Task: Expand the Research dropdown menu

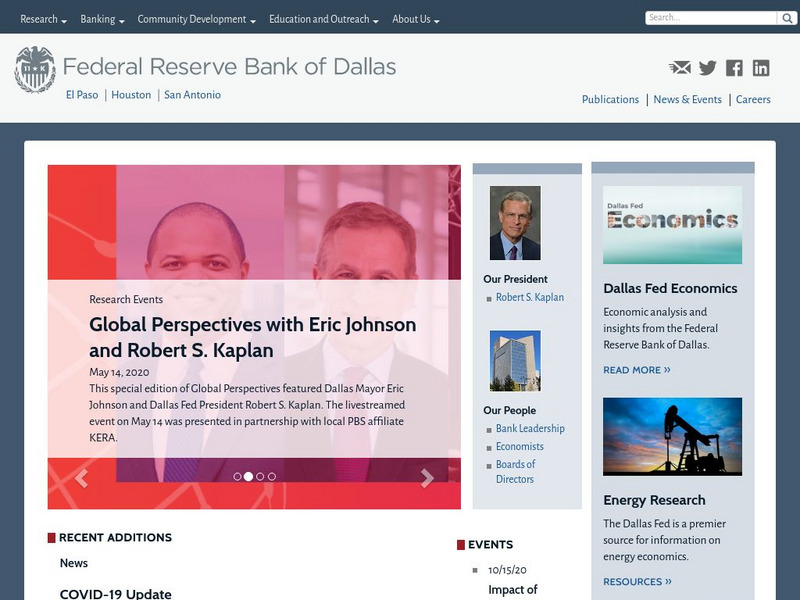Action: pyautogui.click(x=43, y=19)
